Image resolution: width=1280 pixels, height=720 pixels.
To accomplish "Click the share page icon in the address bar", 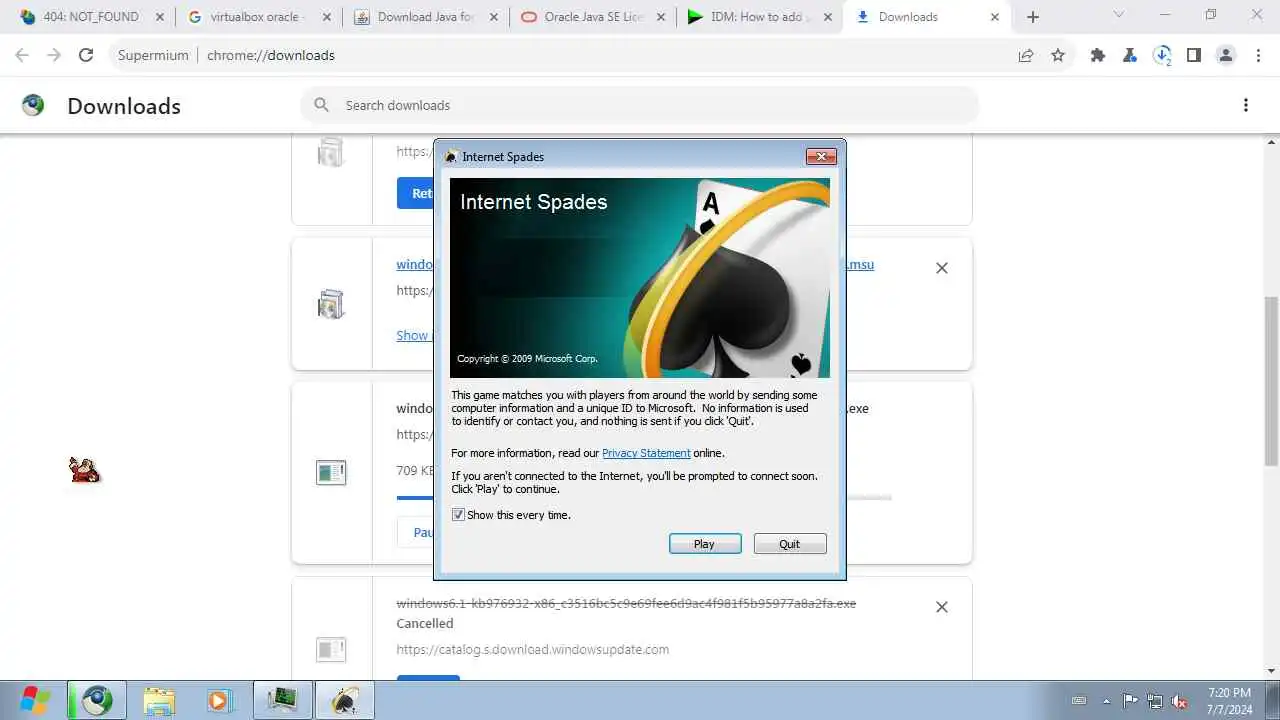I will click(1026, 55).
